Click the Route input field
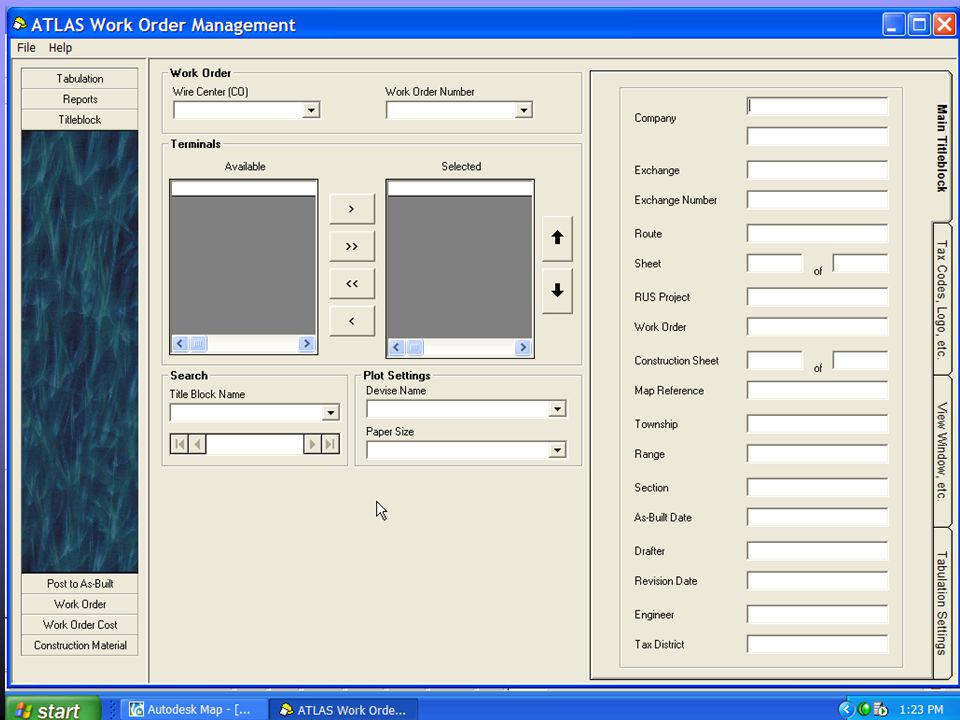960x720 pixels. [817, 233]
